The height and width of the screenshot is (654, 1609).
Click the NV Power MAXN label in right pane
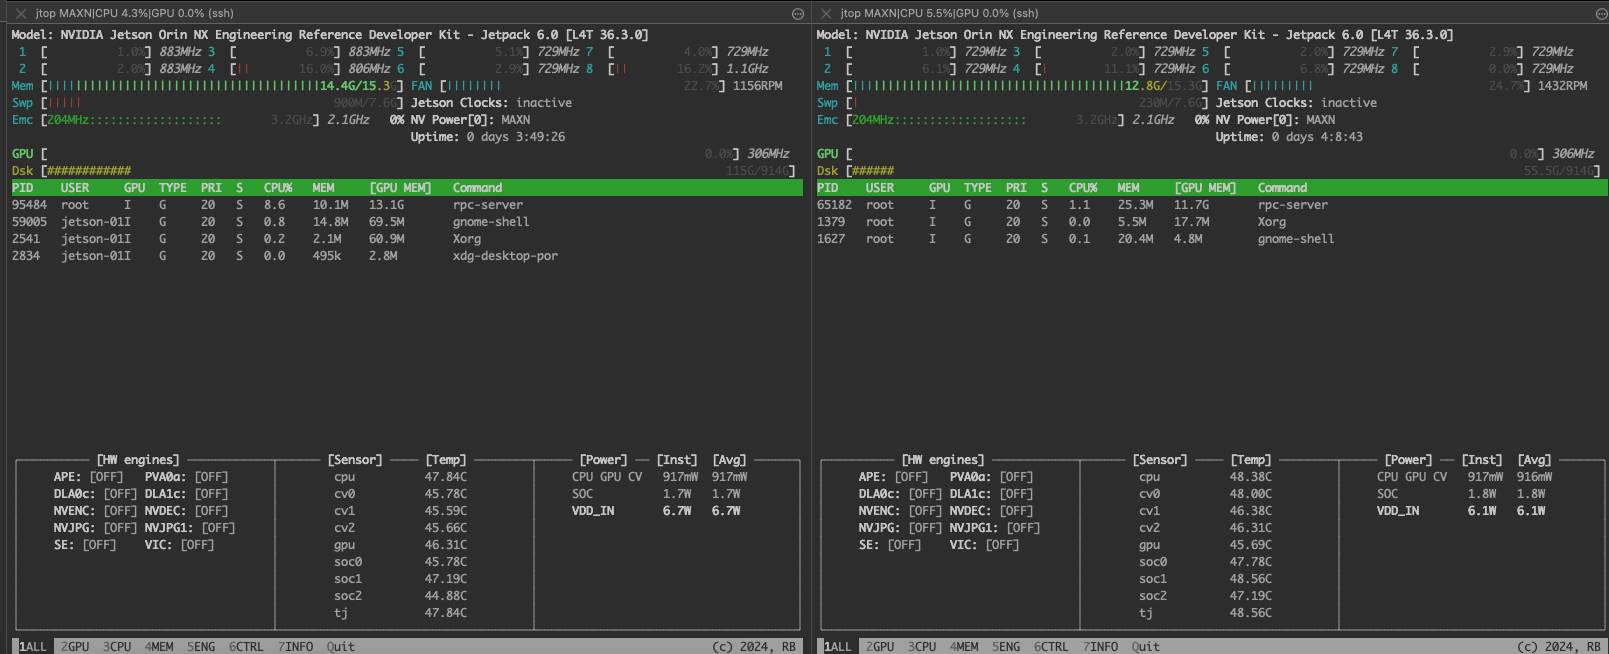pyautogui.click(x=1275, y=120)
